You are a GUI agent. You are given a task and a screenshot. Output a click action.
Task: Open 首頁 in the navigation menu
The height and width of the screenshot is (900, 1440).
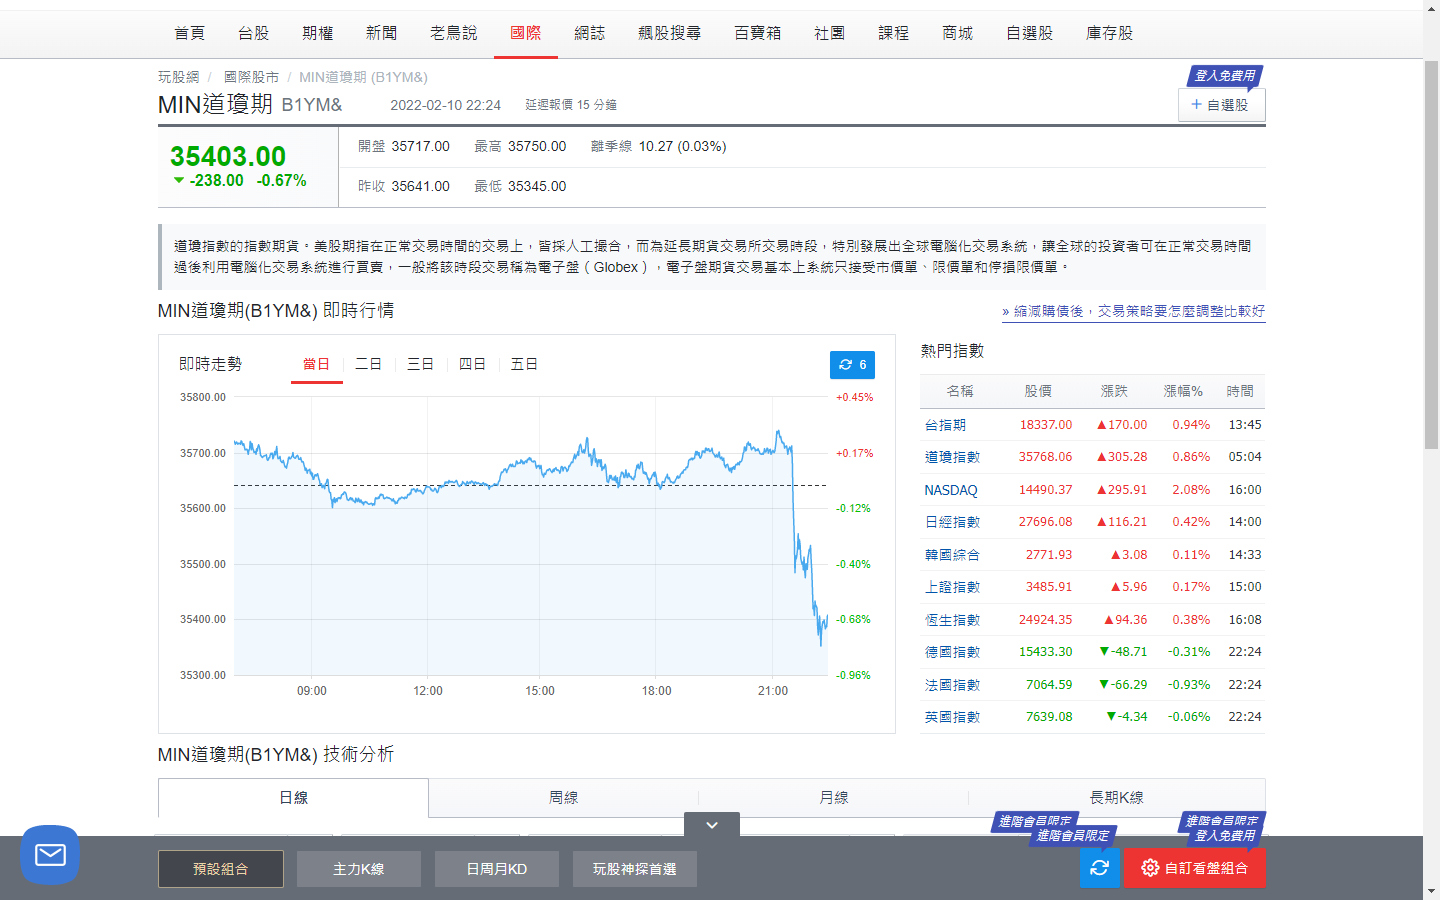(x=190, y=33)
